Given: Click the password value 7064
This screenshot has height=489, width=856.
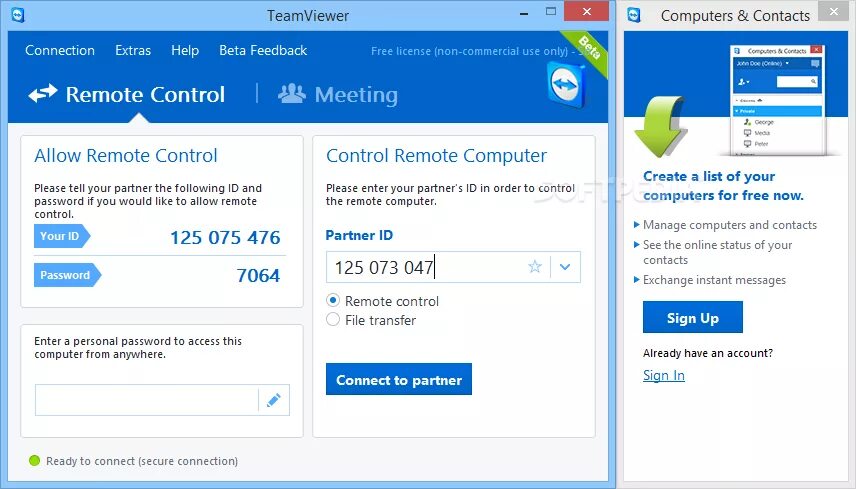Looking at the screenshot, I should click(x=258, y=276).
